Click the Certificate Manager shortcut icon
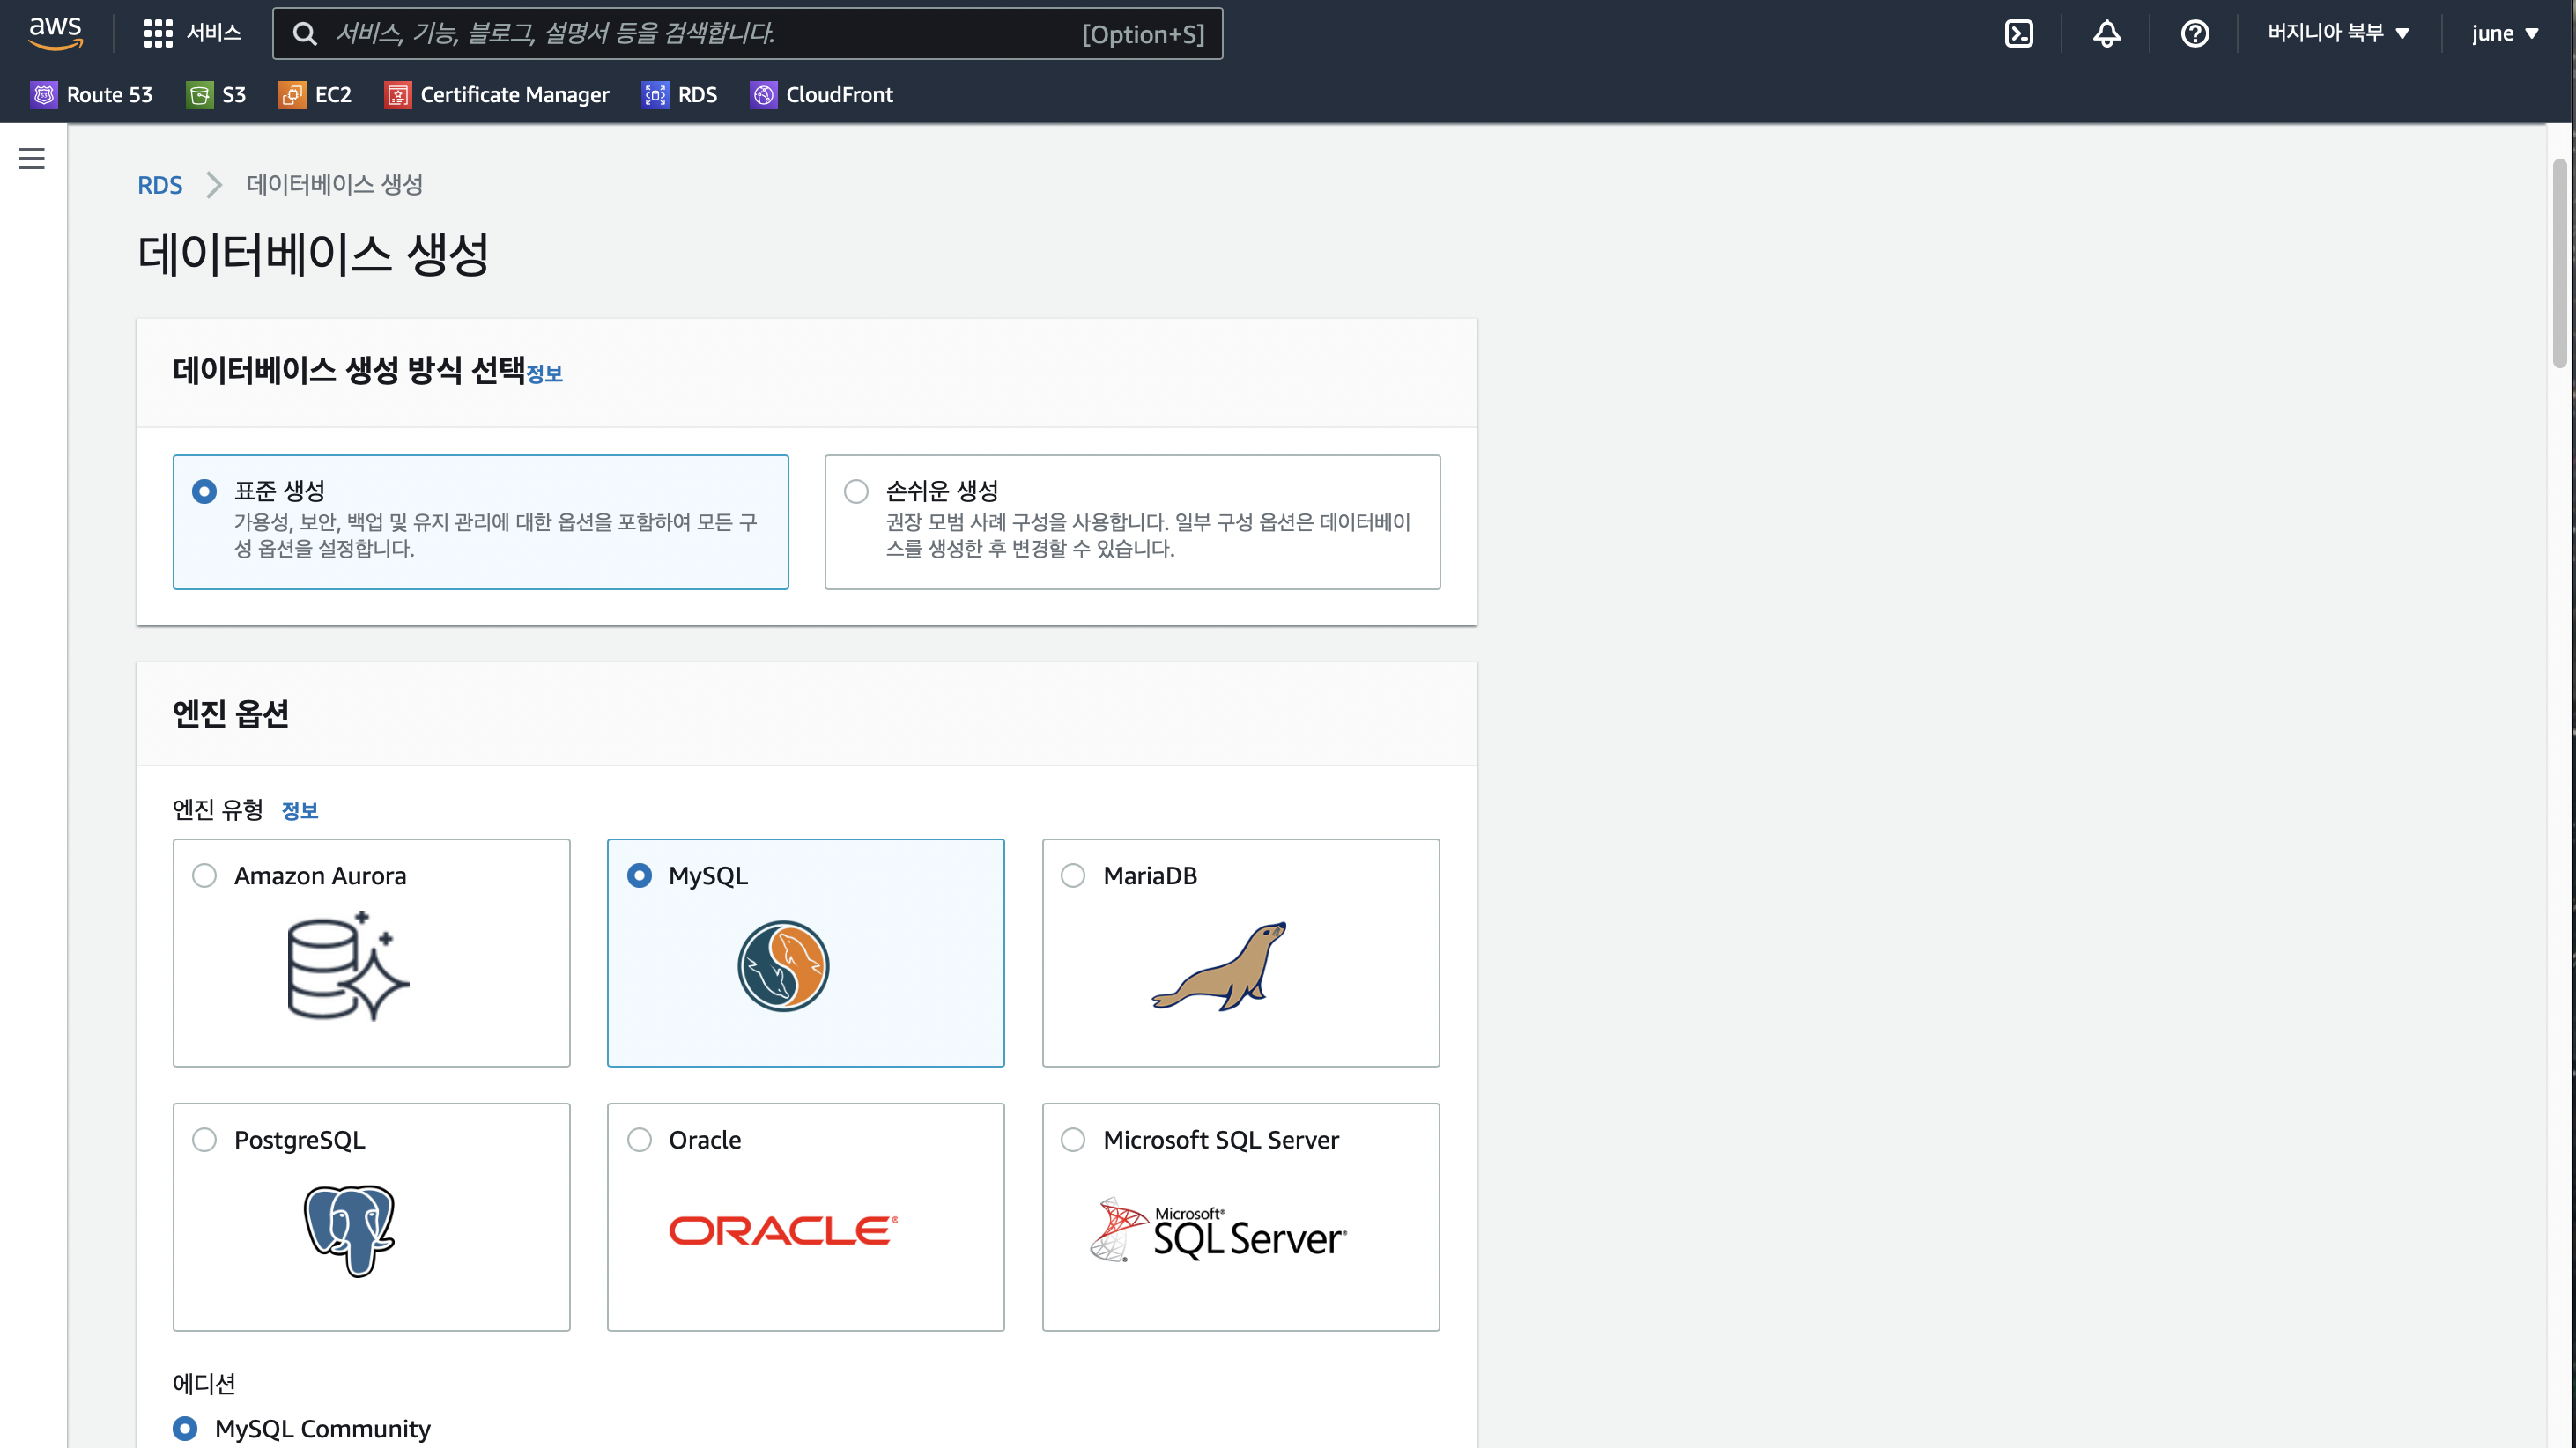Viewport: 2576px width, 1448px height. point(398,95)
